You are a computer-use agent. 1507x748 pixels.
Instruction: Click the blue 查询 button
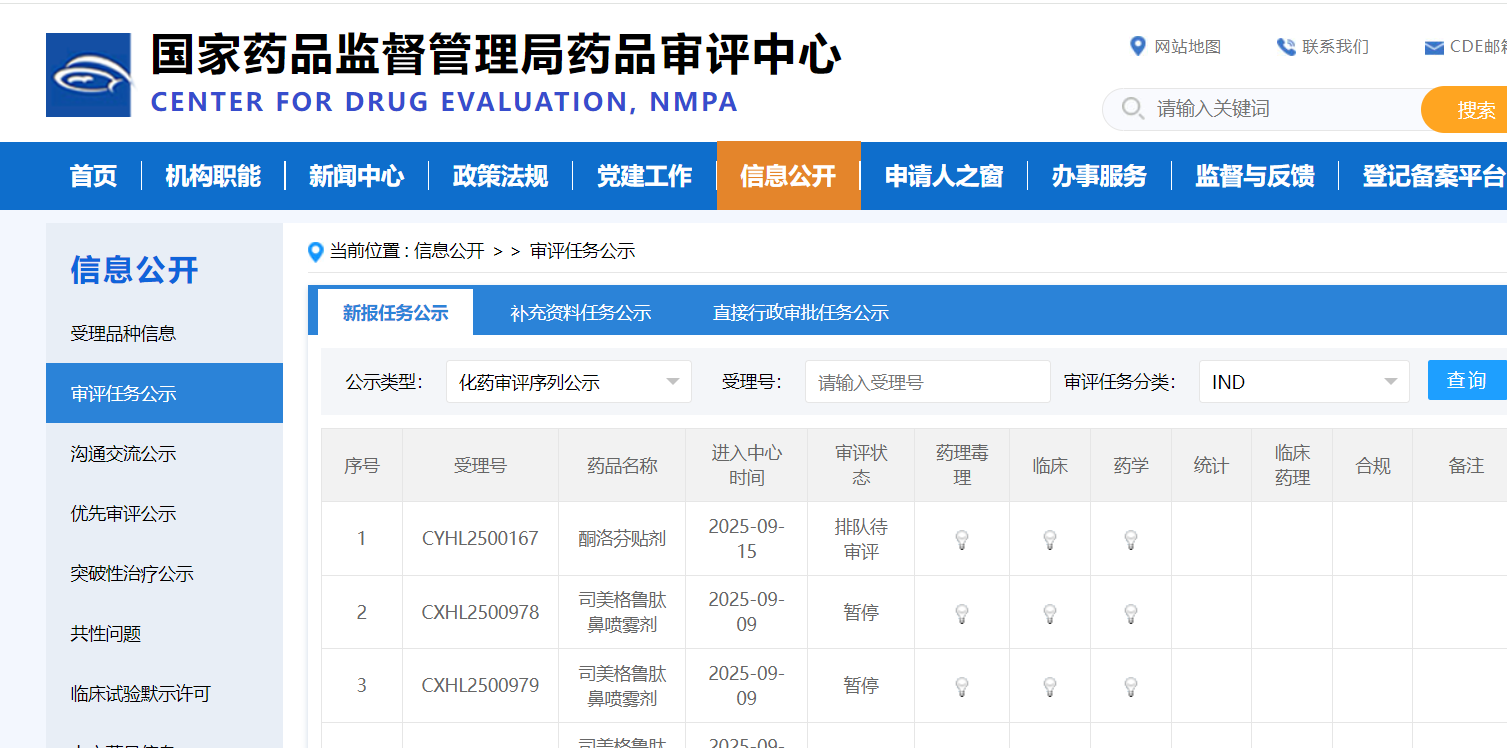[1467, 380]
